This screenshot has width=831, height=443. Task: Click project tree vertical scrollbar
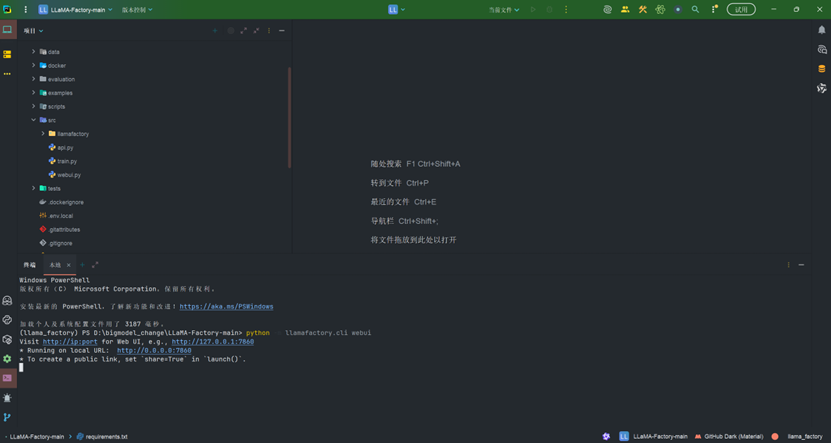pyautogui.click(x=289, y=117)
